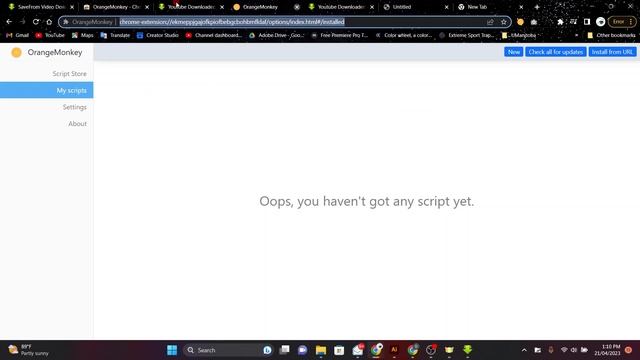Open the weather widget Partly sunny

(29, 350)
